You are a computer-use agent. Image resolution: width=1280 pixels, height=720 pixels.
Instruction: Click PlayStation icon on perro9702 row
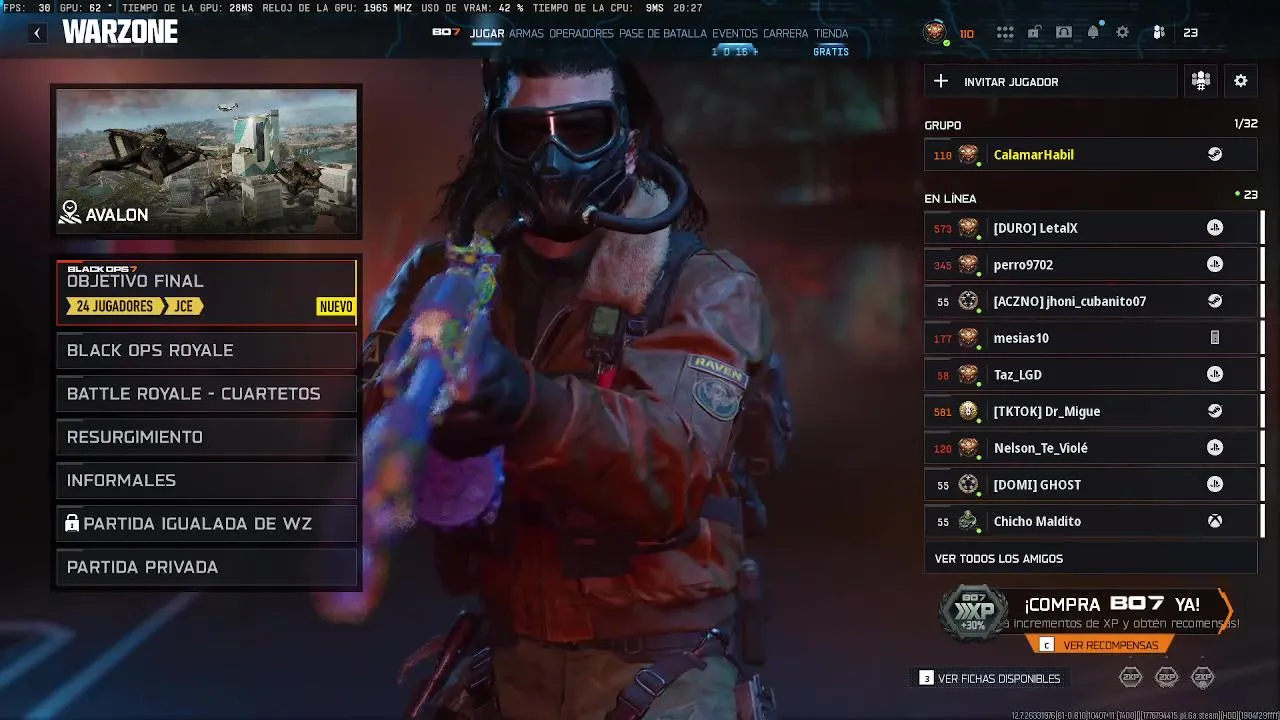coord(1215,265)
